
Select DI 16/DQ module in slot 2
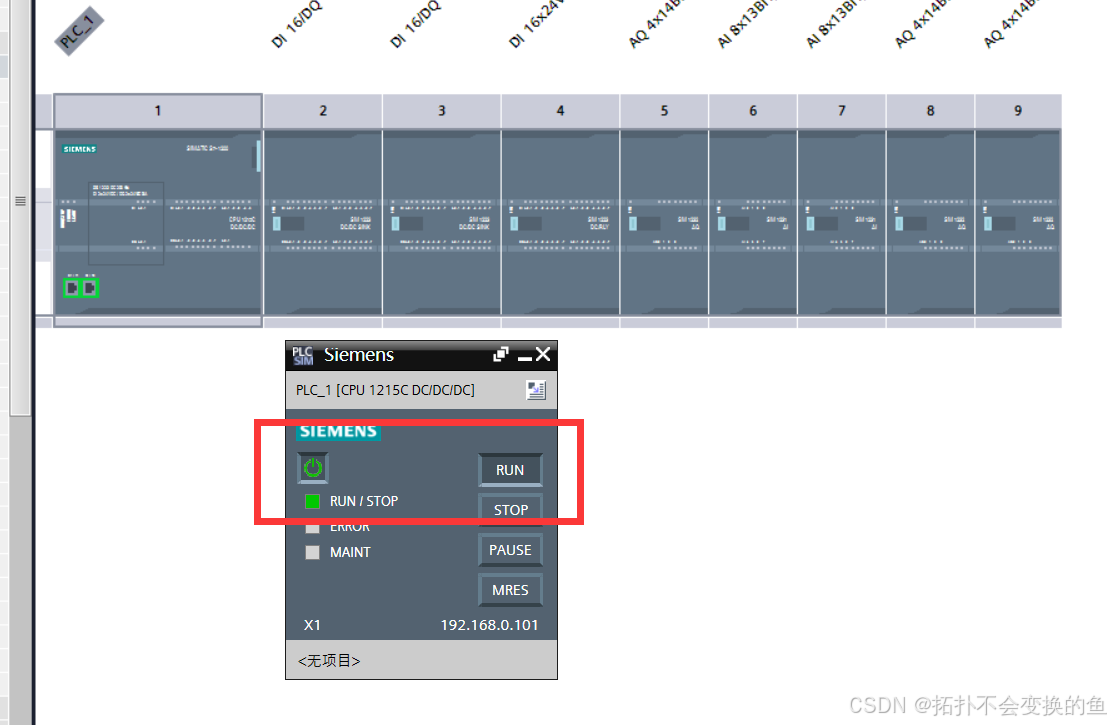click(x=322, y=223)
